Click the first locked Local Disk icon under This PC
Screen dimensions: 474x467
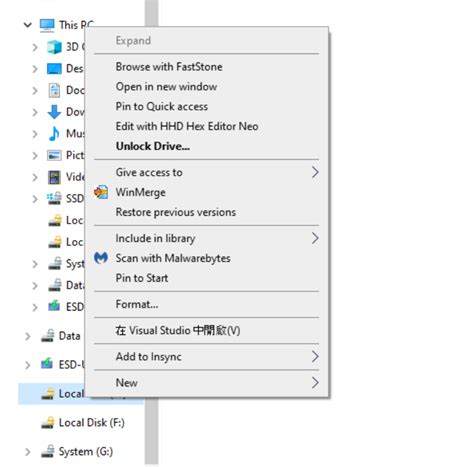click(55, 220)
